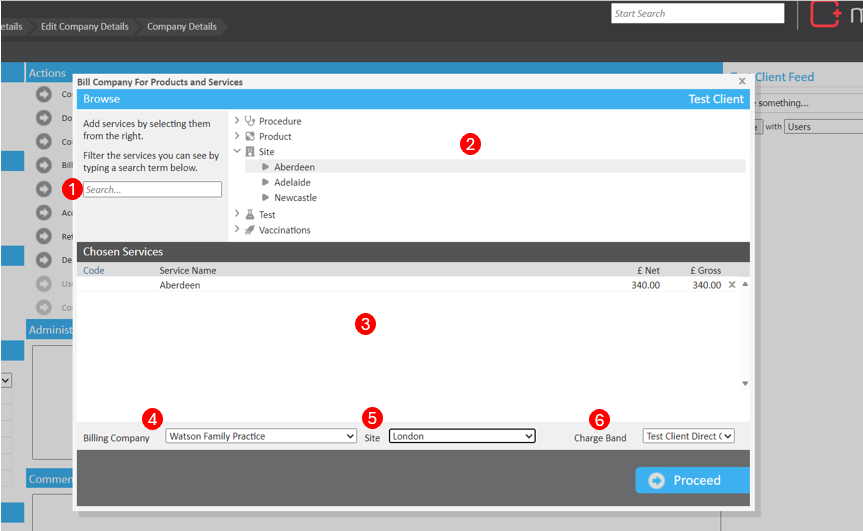Click the Company Details breadcrumb
Screen dimensions: 863x531
pos(181,26)
